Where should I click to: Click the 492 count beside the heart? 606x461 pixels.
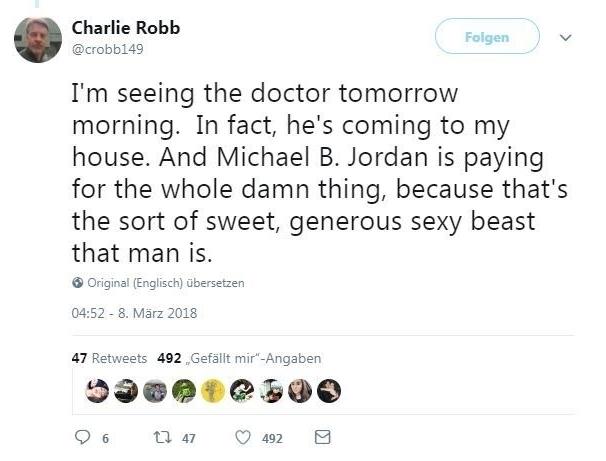(x=272, y=439)
